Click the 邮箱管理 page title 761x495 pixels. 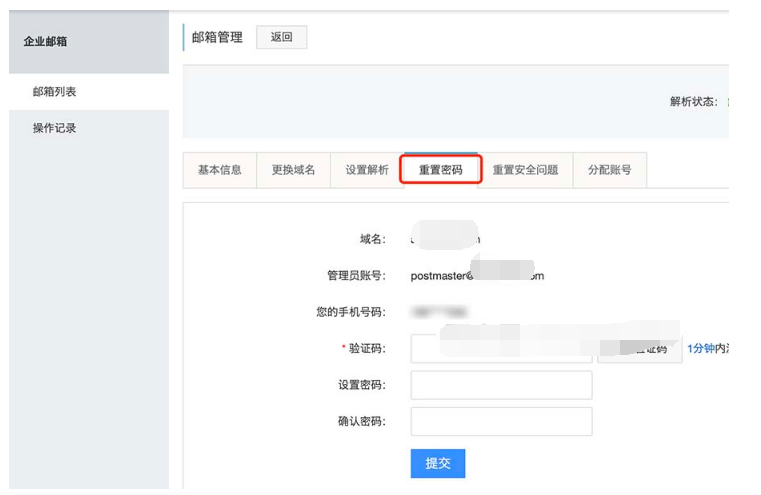pos(217,37)
